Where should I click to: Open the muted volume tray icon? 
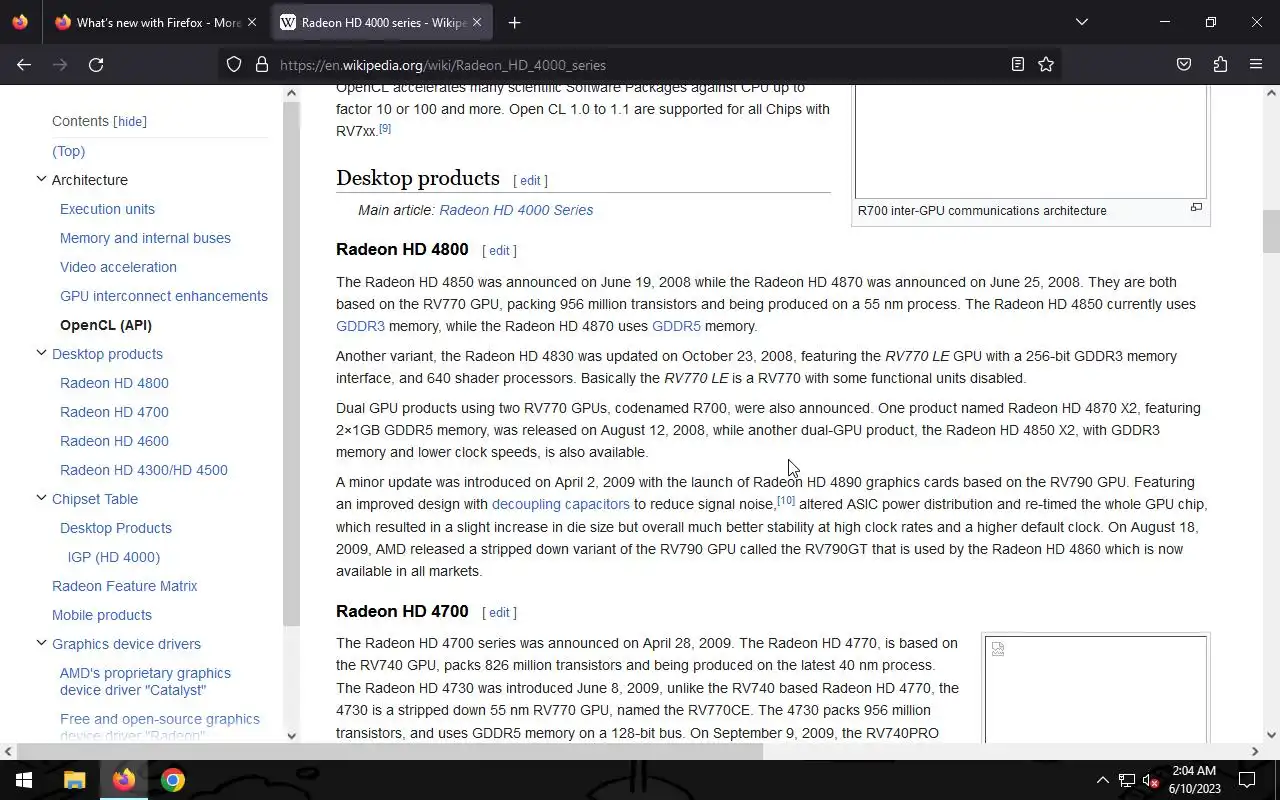pos(1150,780)
